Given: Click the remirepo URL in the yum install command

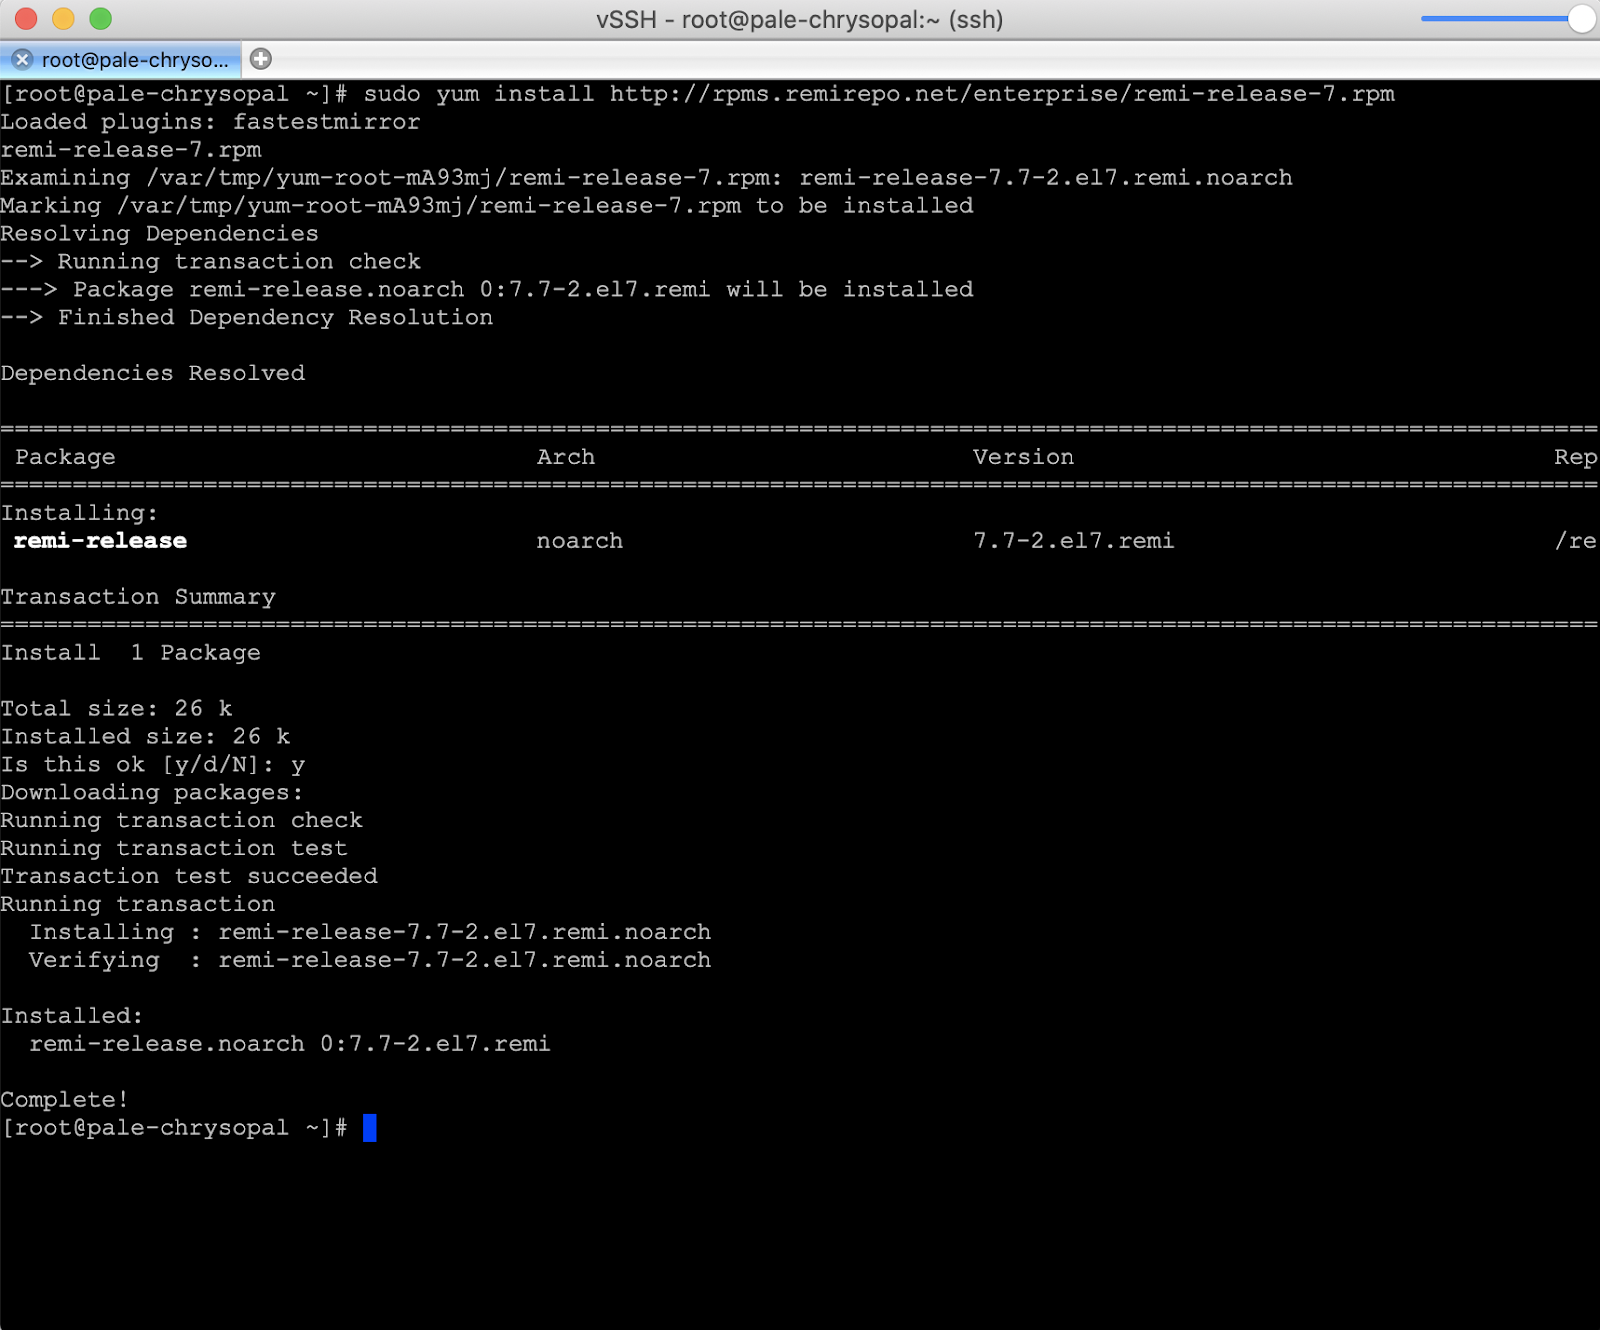Looking at the screenshot, I should [1002, 94].
